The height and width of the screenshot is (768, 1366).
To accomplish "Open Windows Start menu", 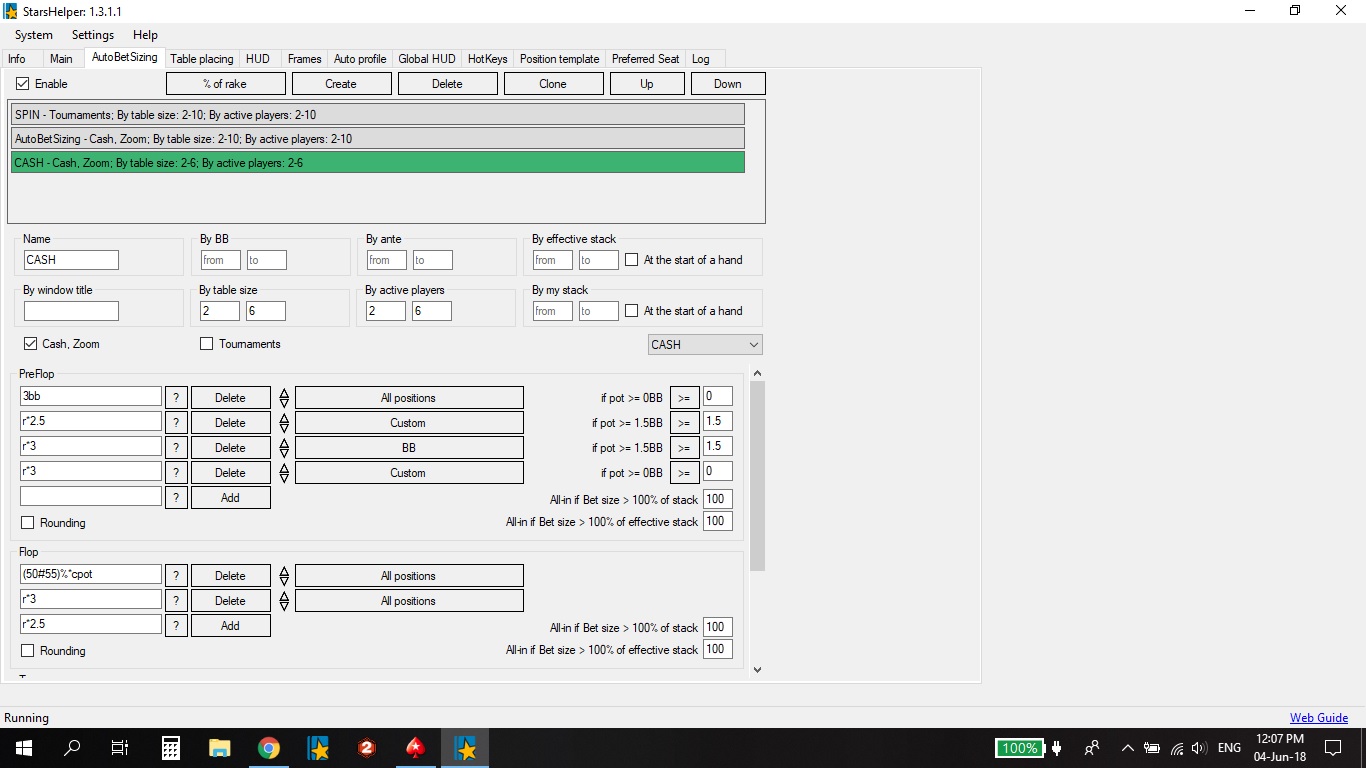I will pos(24,748).
